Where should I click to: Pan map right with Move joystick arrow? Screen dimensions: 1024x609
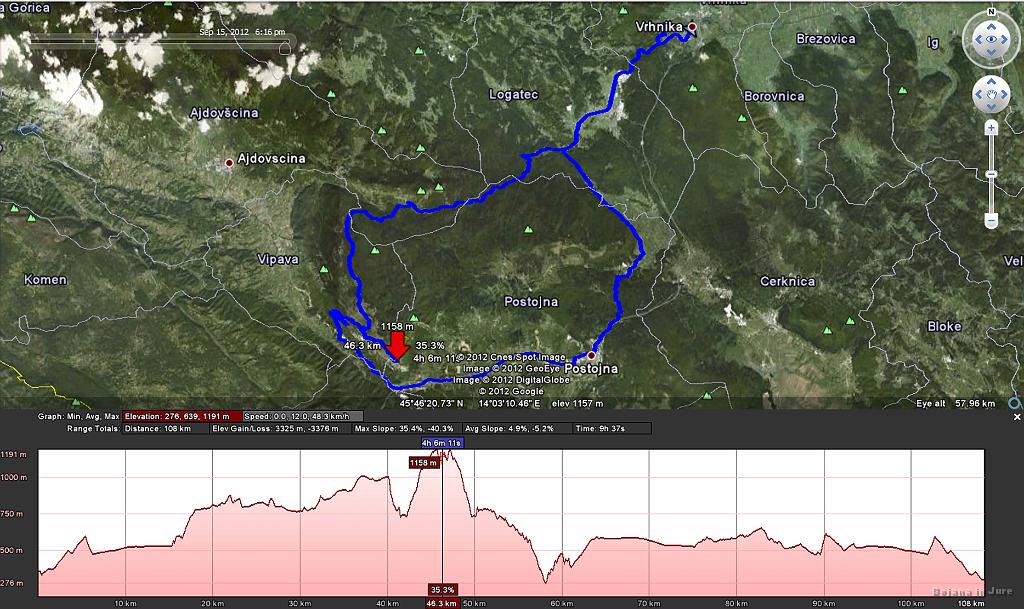click(x=1005, y=95)
